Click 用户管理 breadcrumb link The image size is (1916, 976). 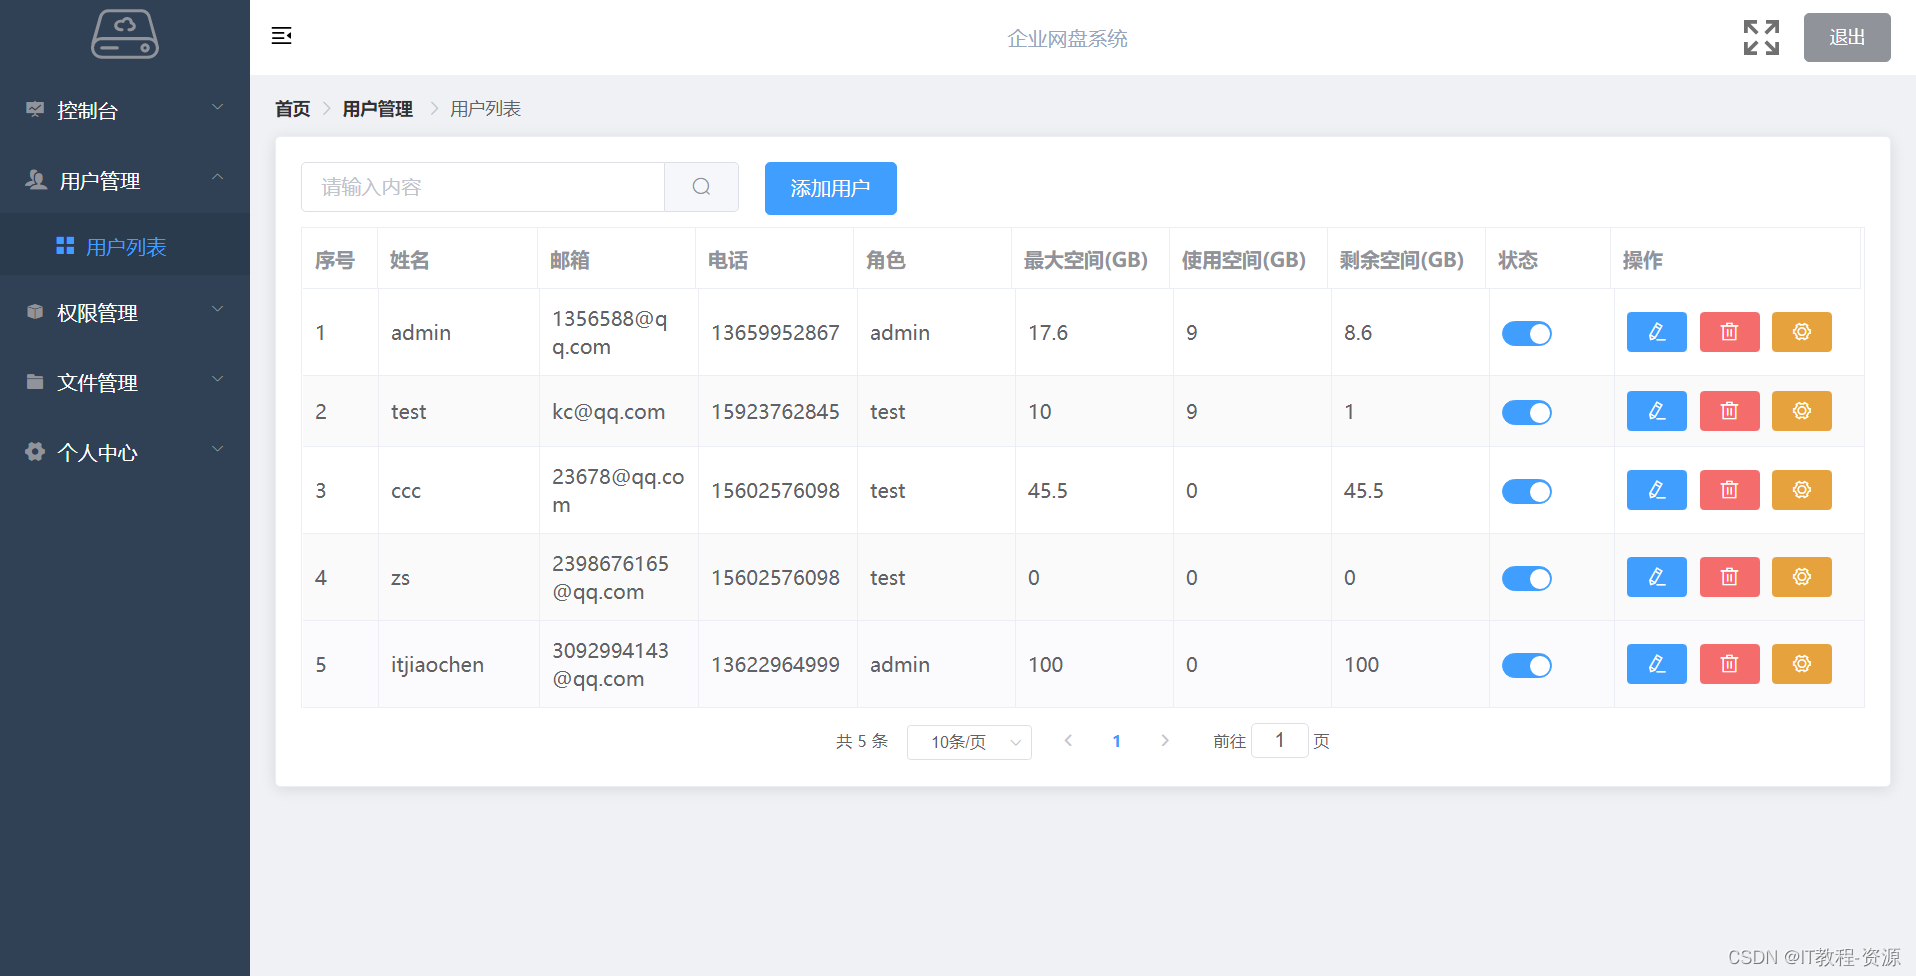pyautogui.click(x=377, y=109)
